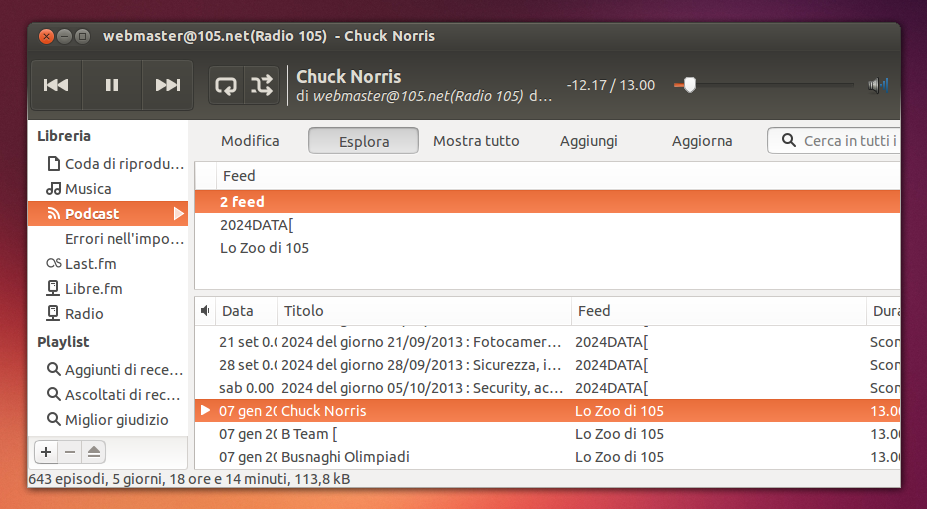927x509 pixels.
Task: Click the Last.fm logo icon
Action: click(53, 263)
